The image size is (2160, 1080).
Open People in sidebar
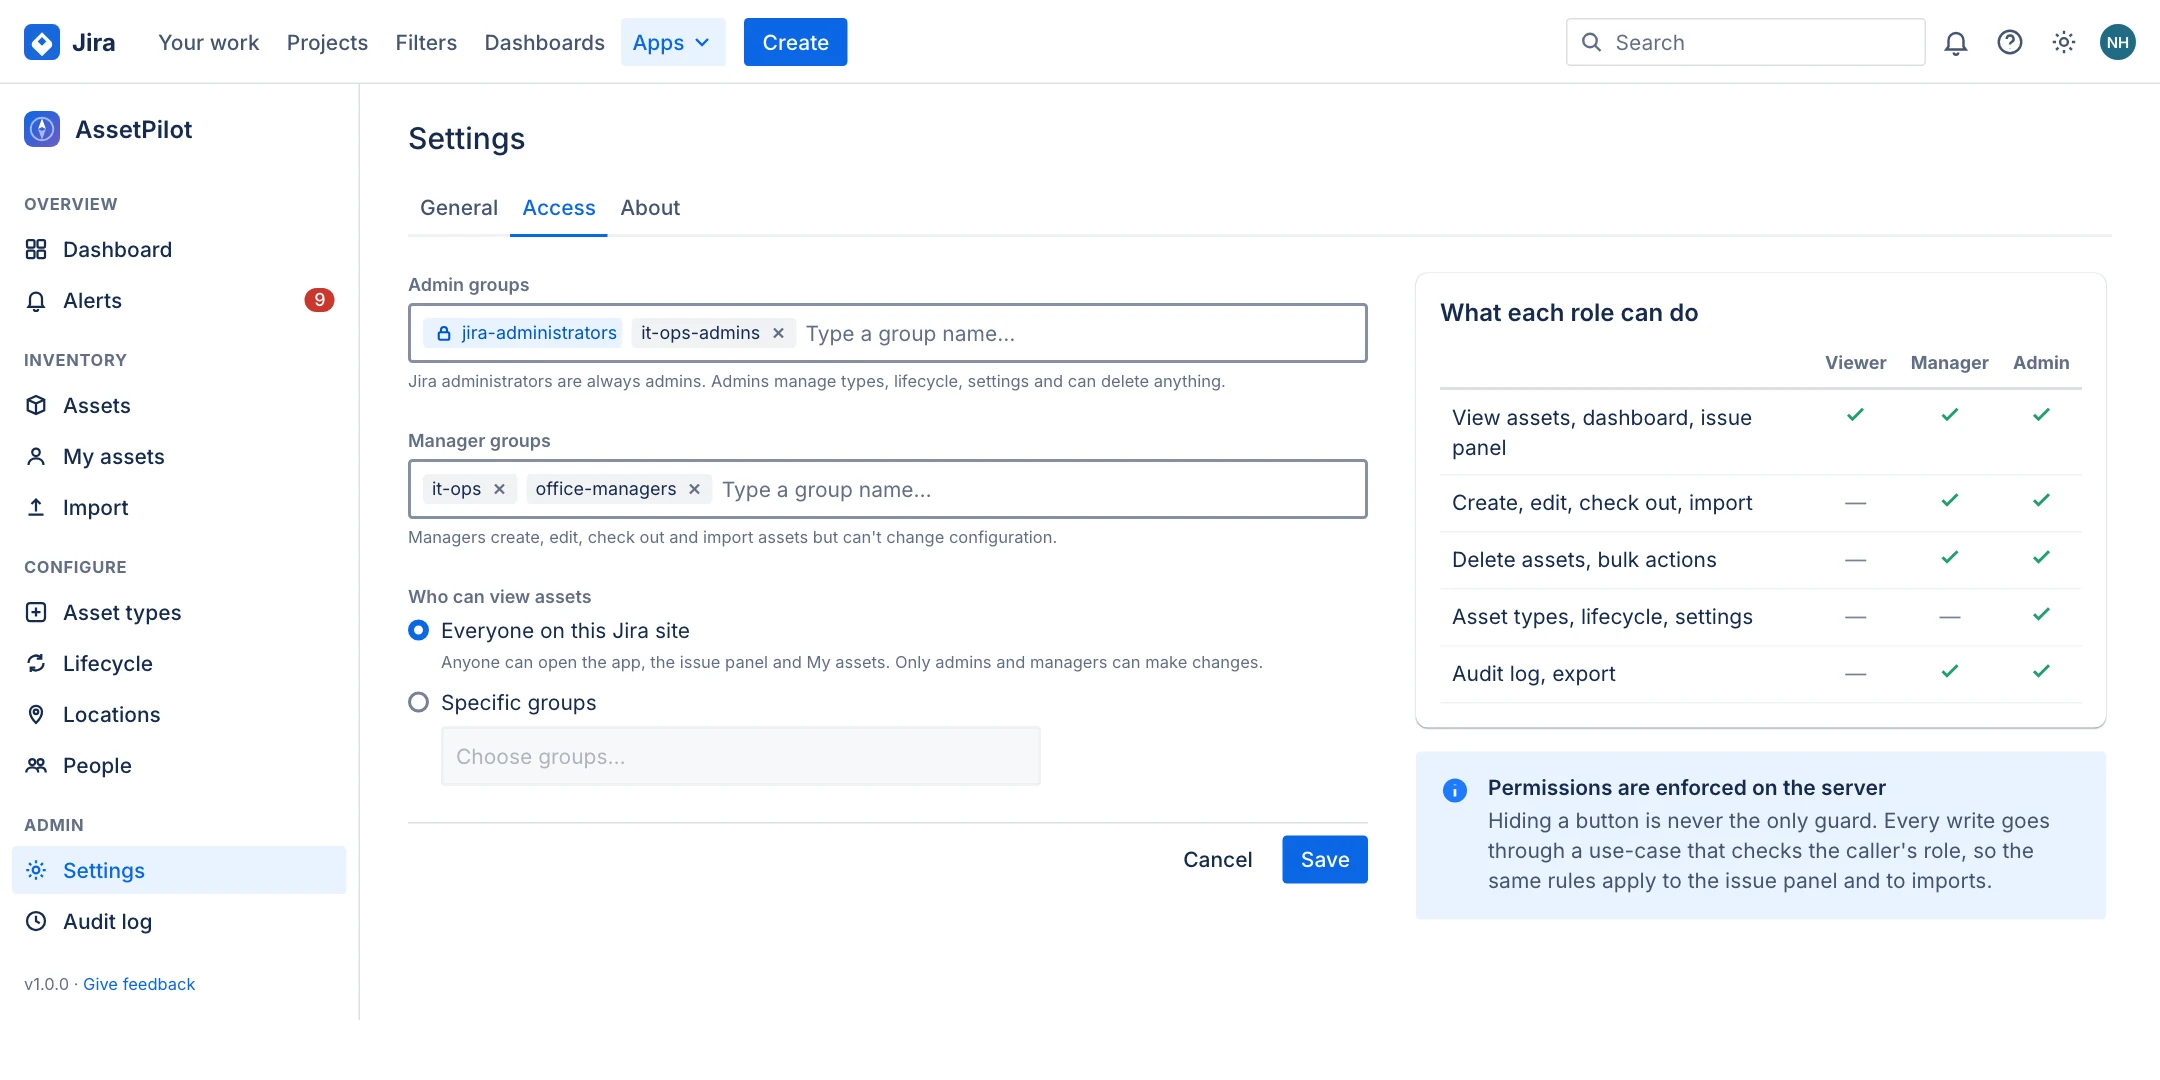[x=179, y=765]
